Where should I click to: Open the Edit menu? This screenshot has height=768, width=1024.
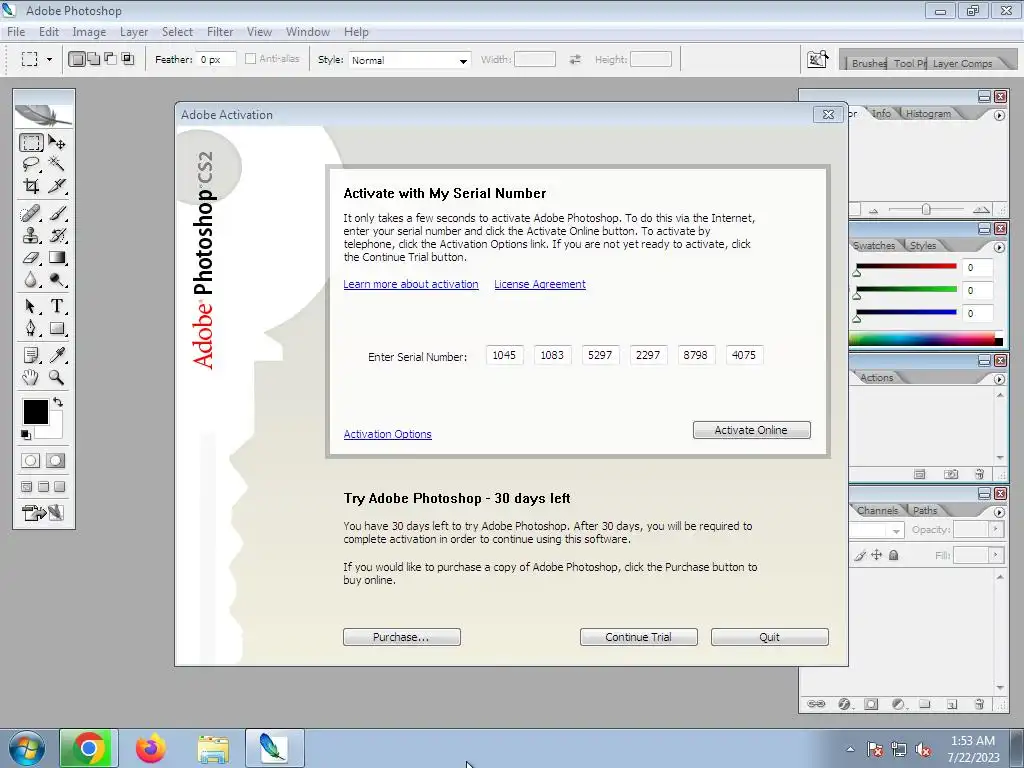(48, 31)
